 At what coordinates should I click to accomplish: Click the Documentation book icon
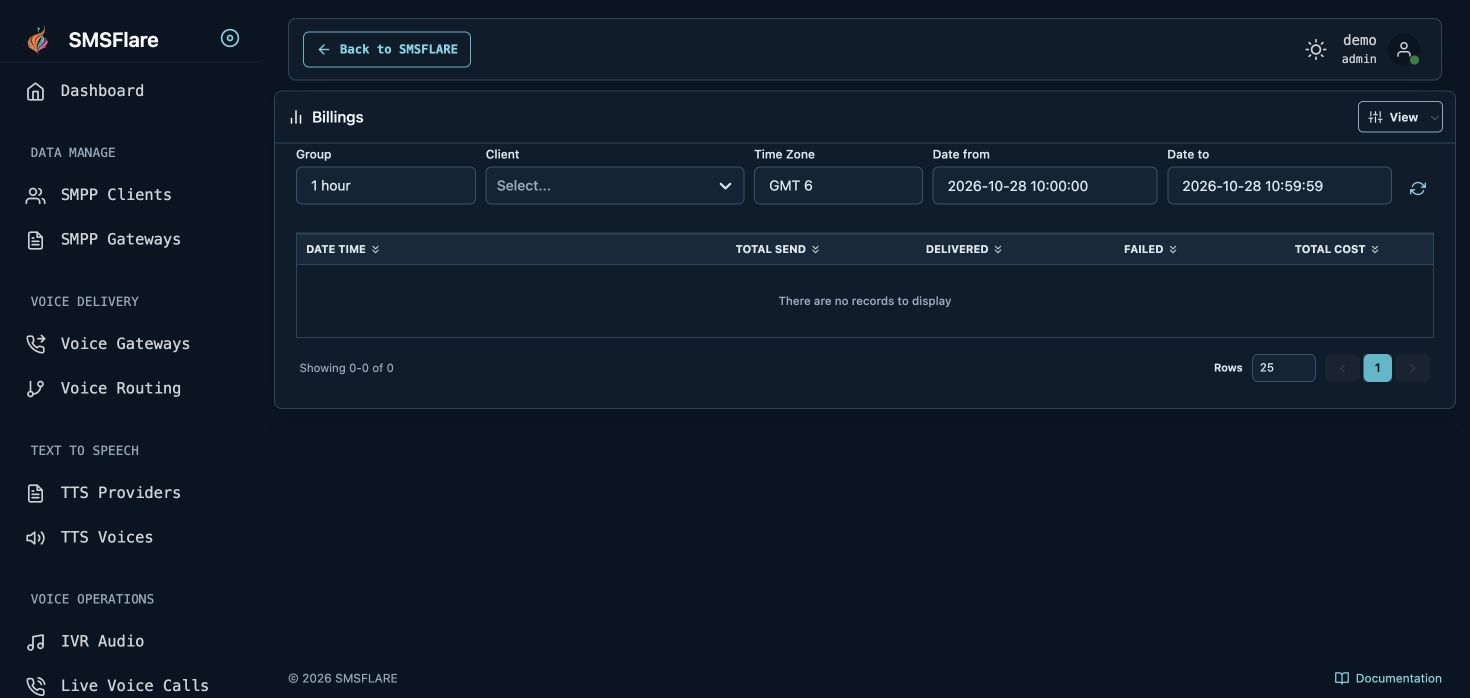1342,678
